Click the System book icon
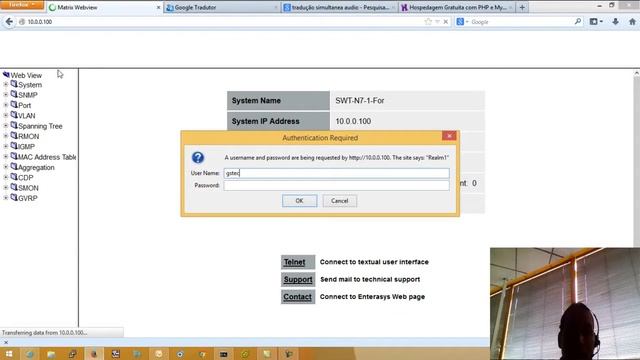The image size is (640, 360). tap(14, 84)
